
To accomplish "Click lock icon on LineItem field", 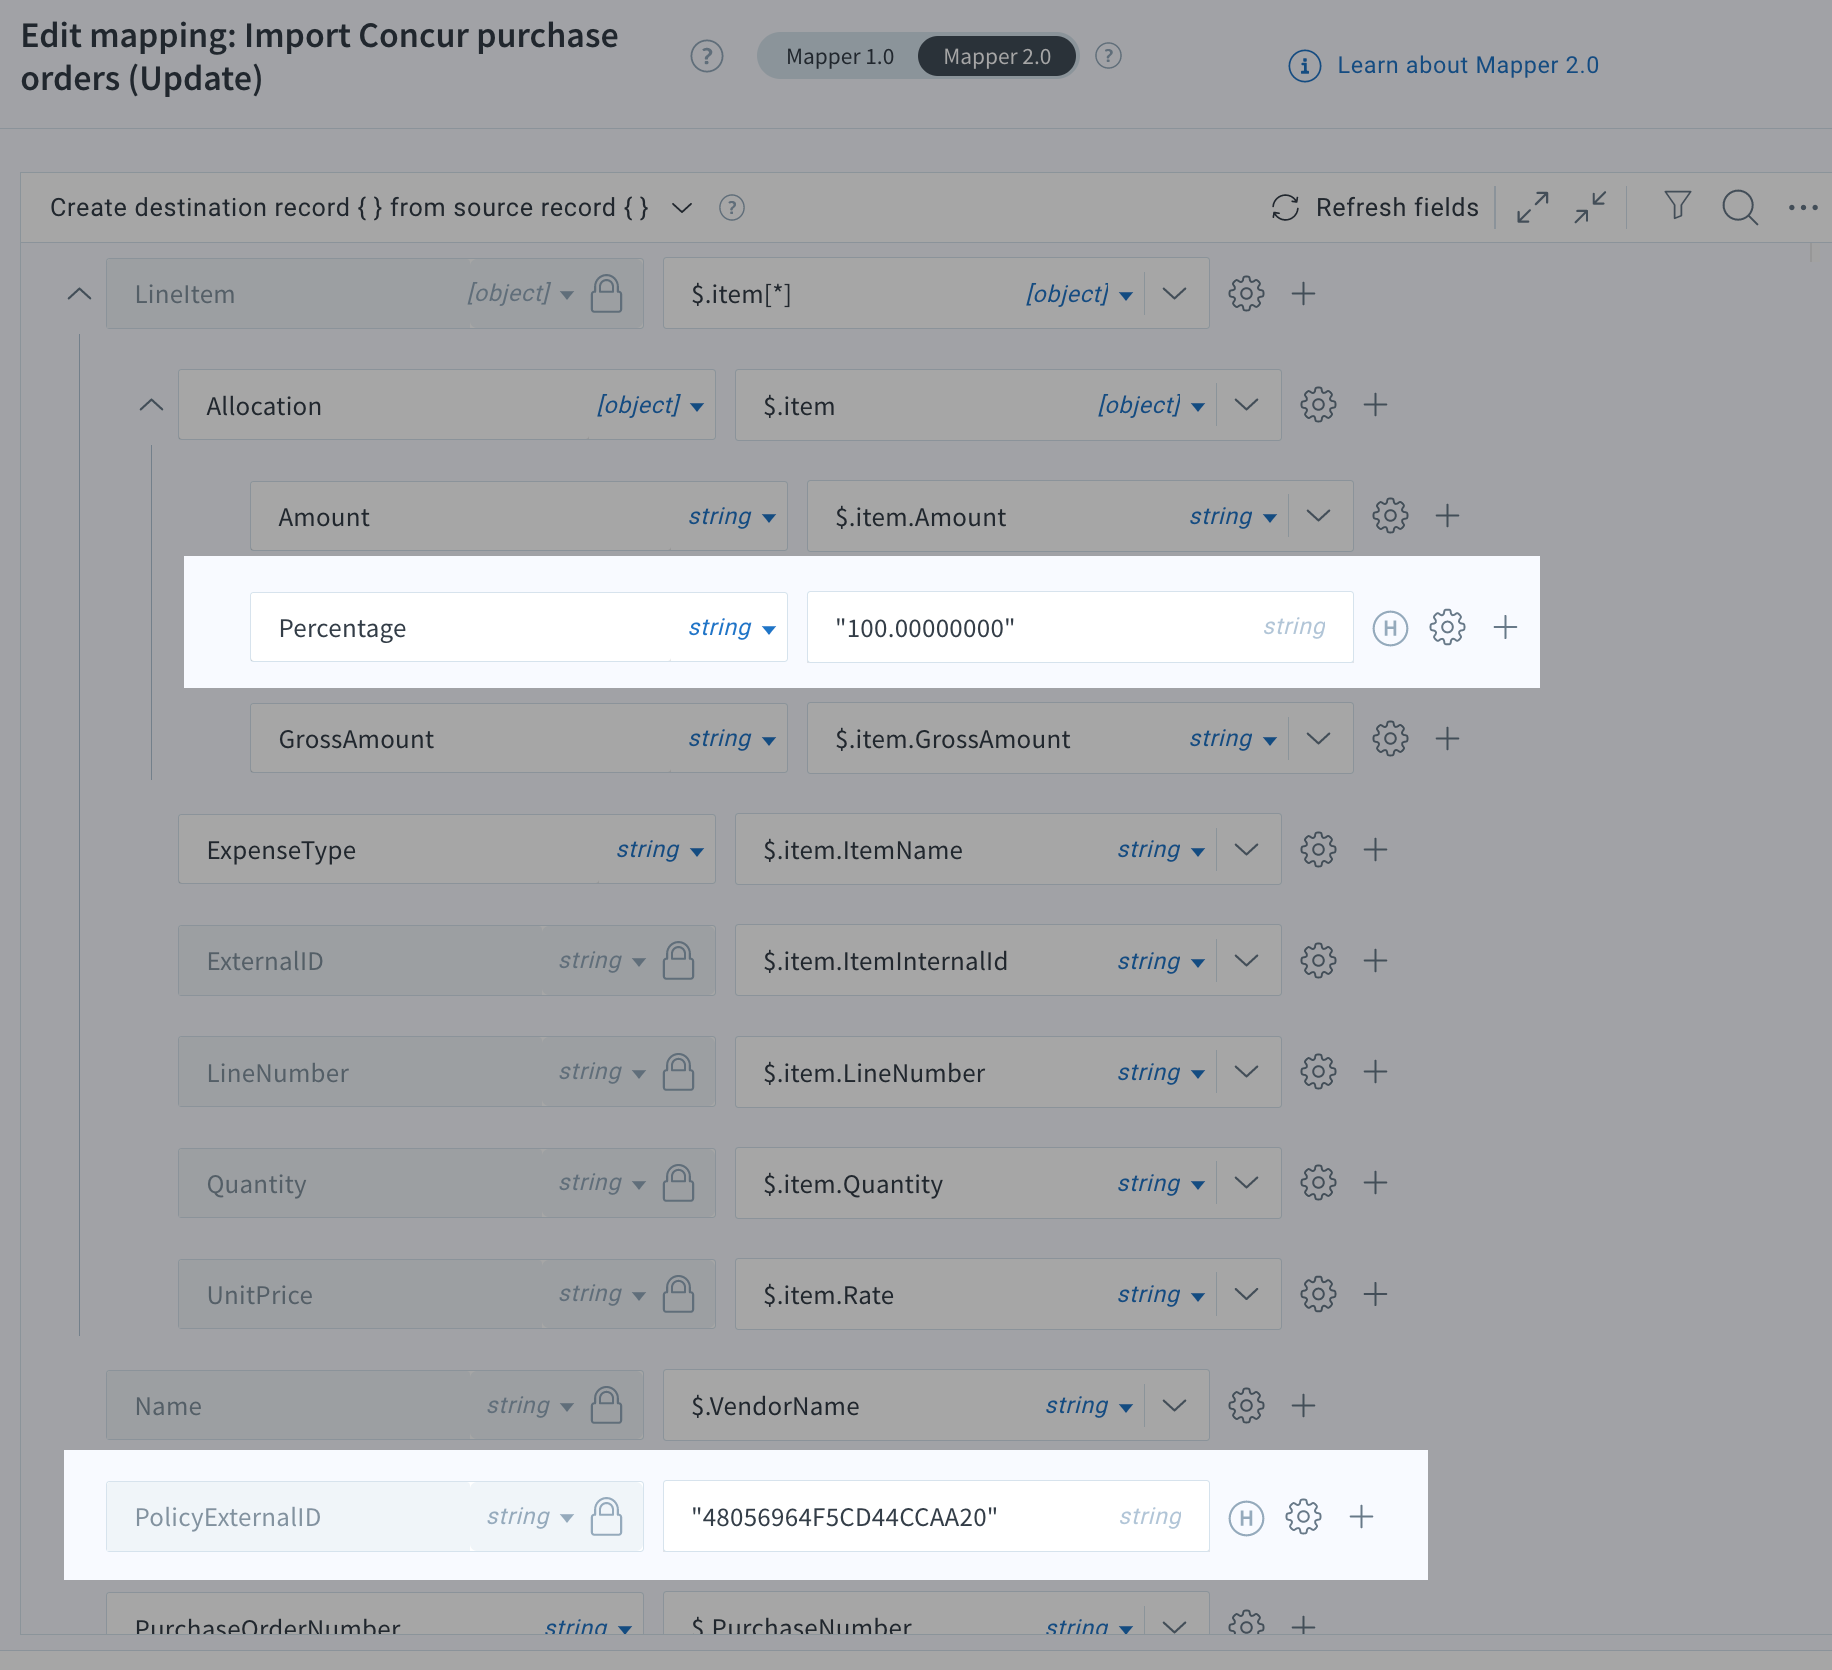I will [606, 294].
